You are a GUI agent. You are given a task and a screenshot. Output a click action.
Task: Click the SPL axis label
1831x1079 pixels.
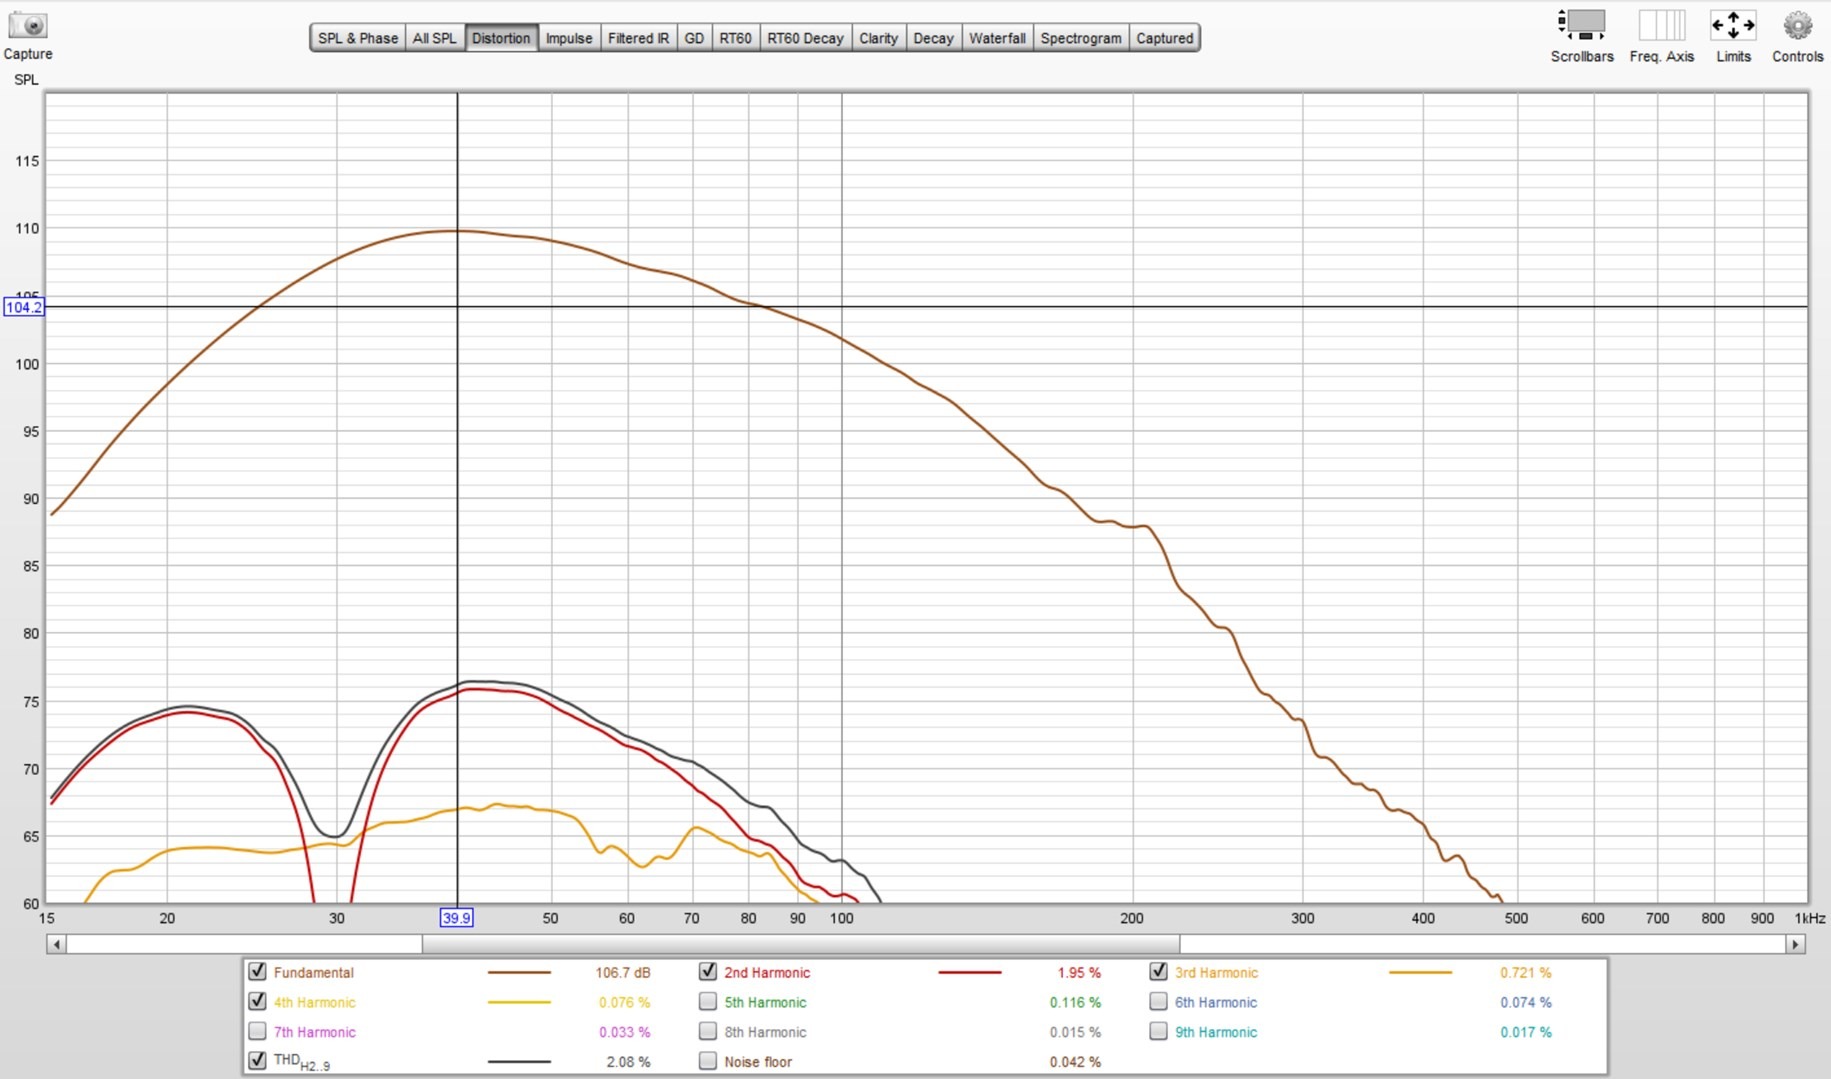(x=26, y=80)
